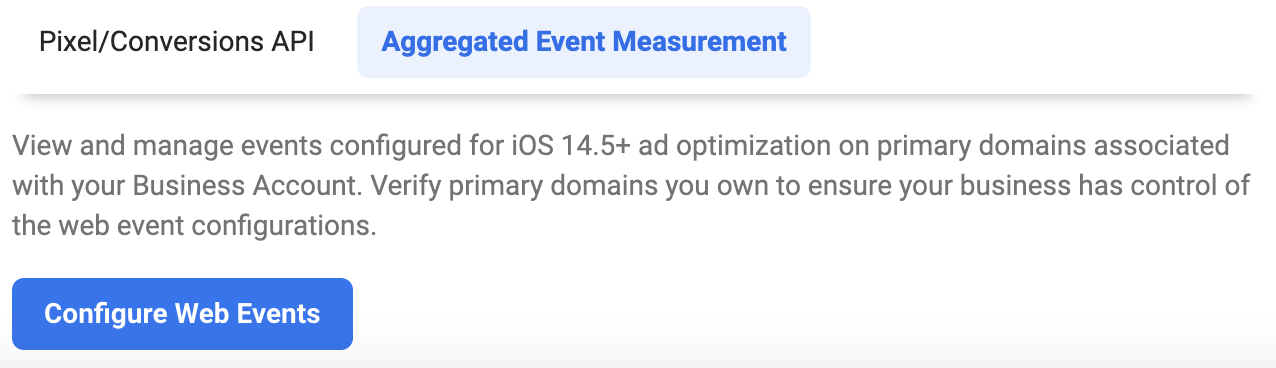Click the word "Aggregated" in the active tab
The image size is (1276, 368).
pos(446,42)
